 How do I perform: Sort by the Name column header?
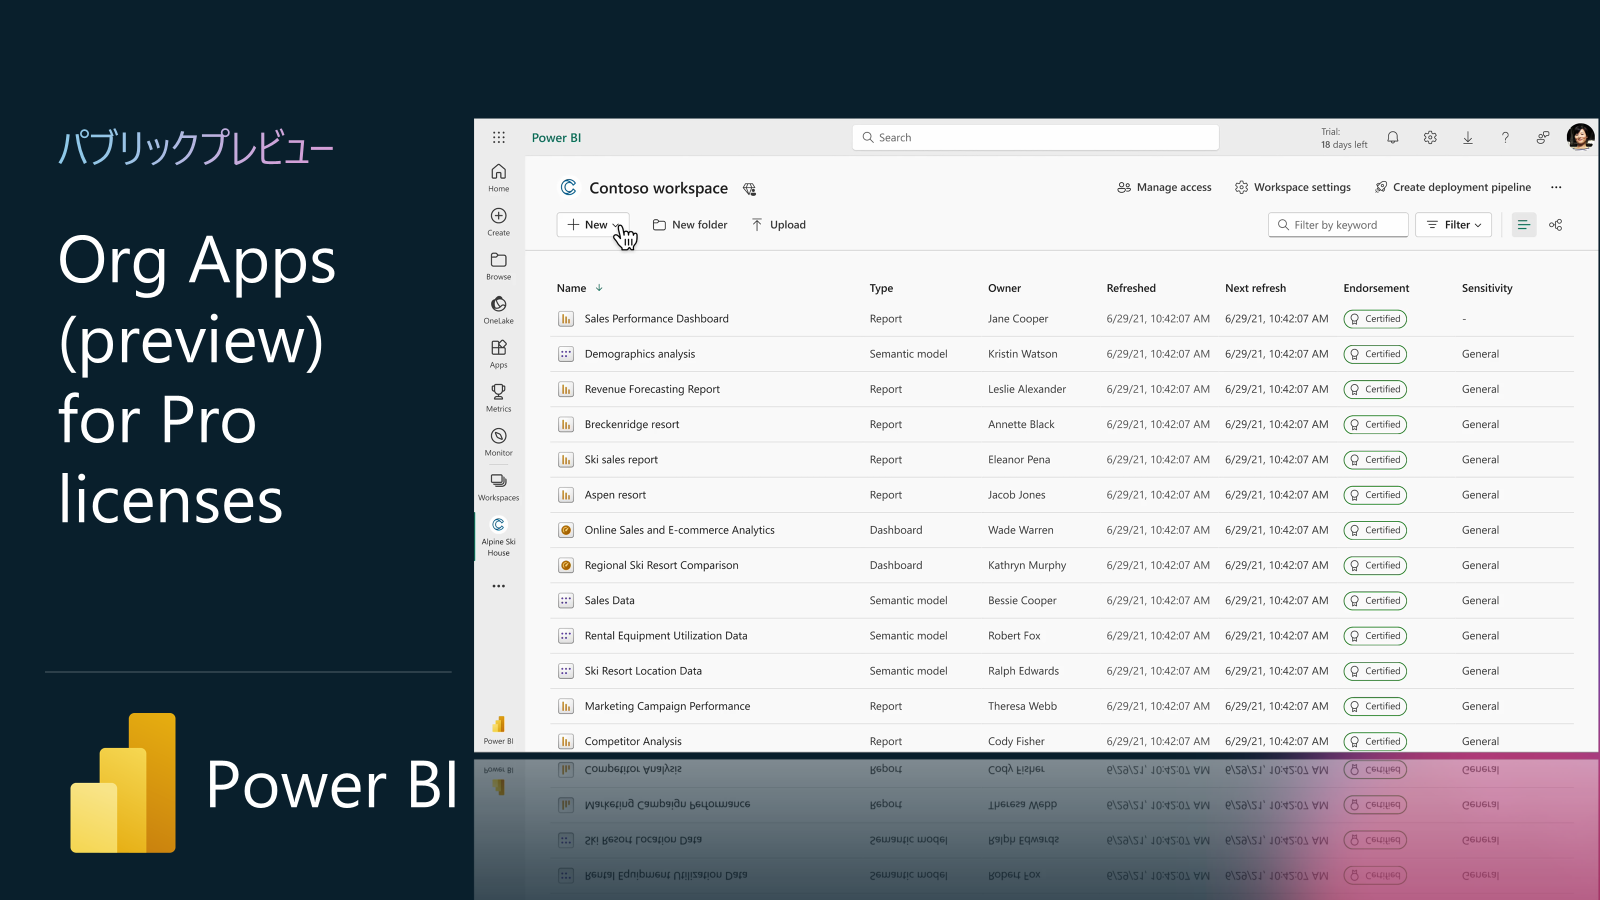[571, 288]
